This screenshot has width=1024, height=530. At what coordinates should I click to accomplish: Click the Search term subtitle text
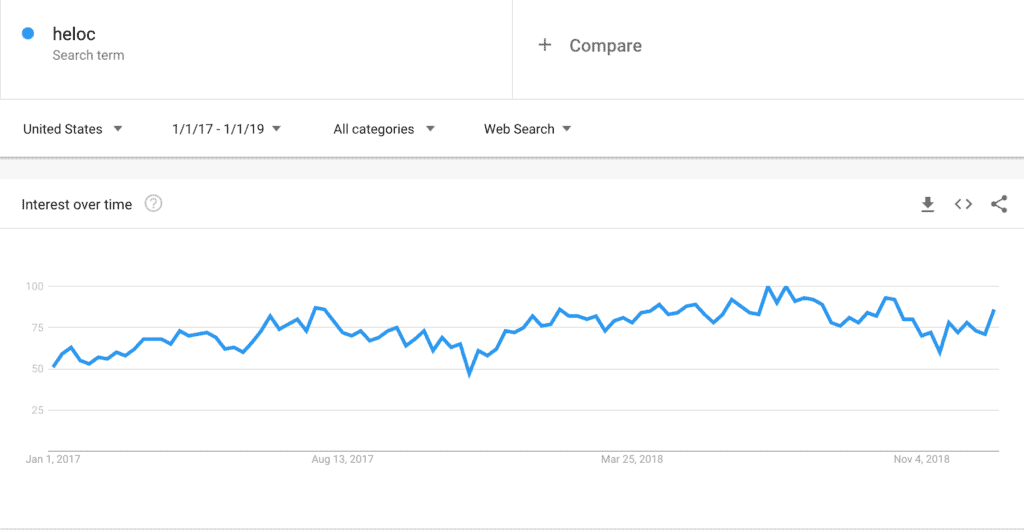[88, 55]
